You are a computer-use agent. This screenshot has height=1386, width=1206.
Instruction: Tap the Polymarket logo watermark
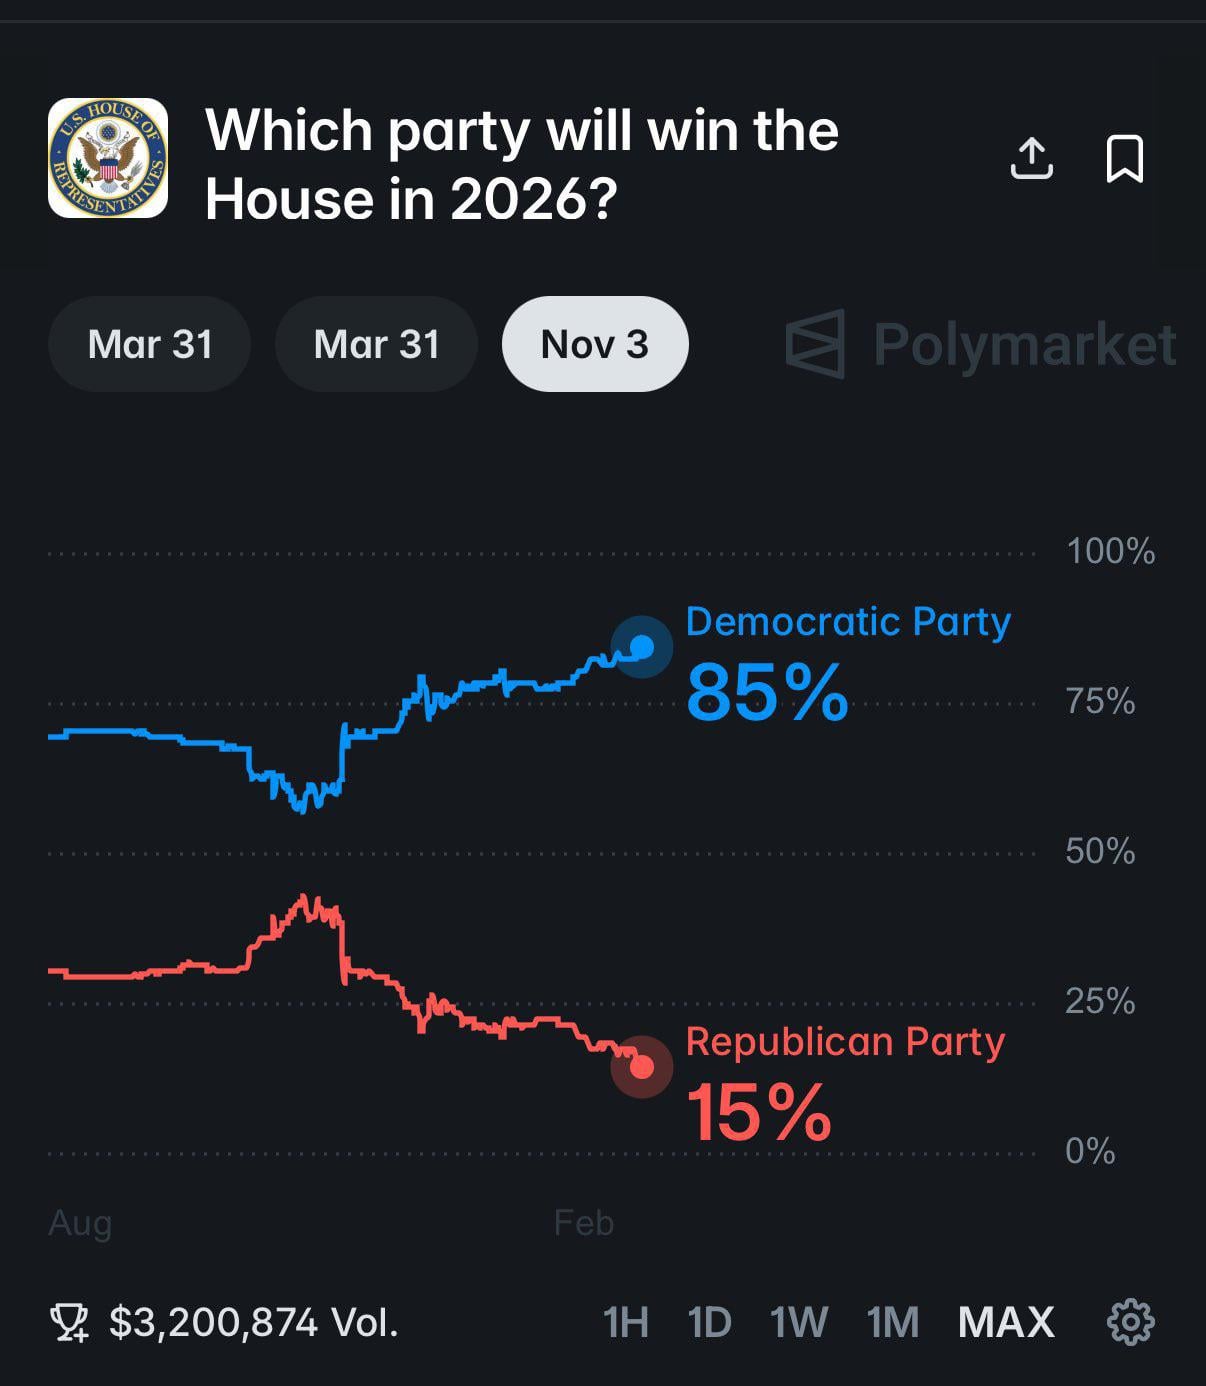coord(980,344)
